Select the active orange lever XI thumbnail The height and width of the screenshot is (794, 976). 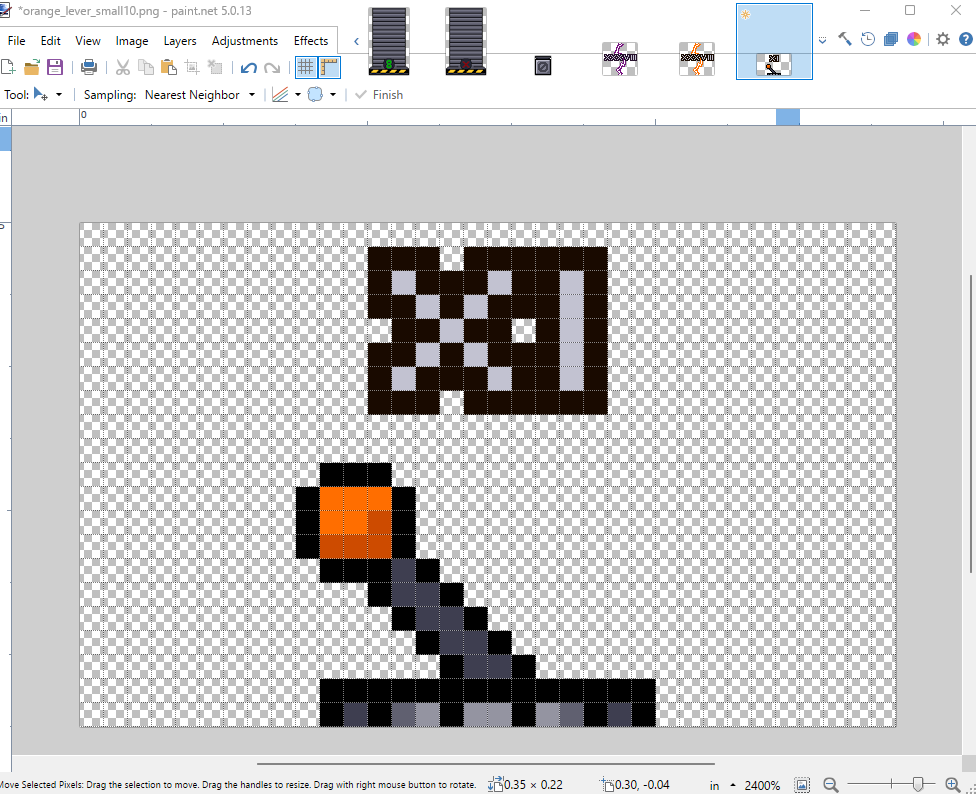pyautogui.click(x=774, y=42)
